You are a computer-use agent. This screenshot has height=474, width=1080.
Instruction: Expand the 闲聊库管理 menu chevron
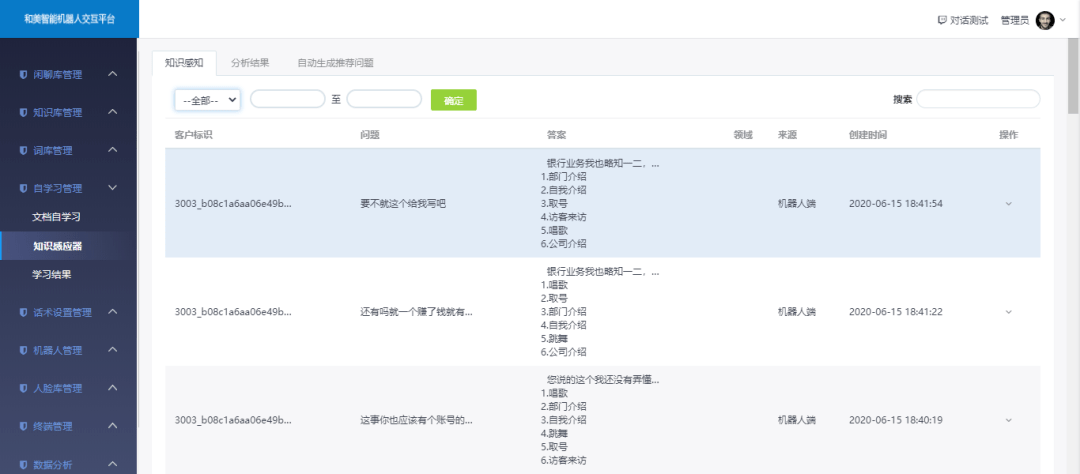113,74
